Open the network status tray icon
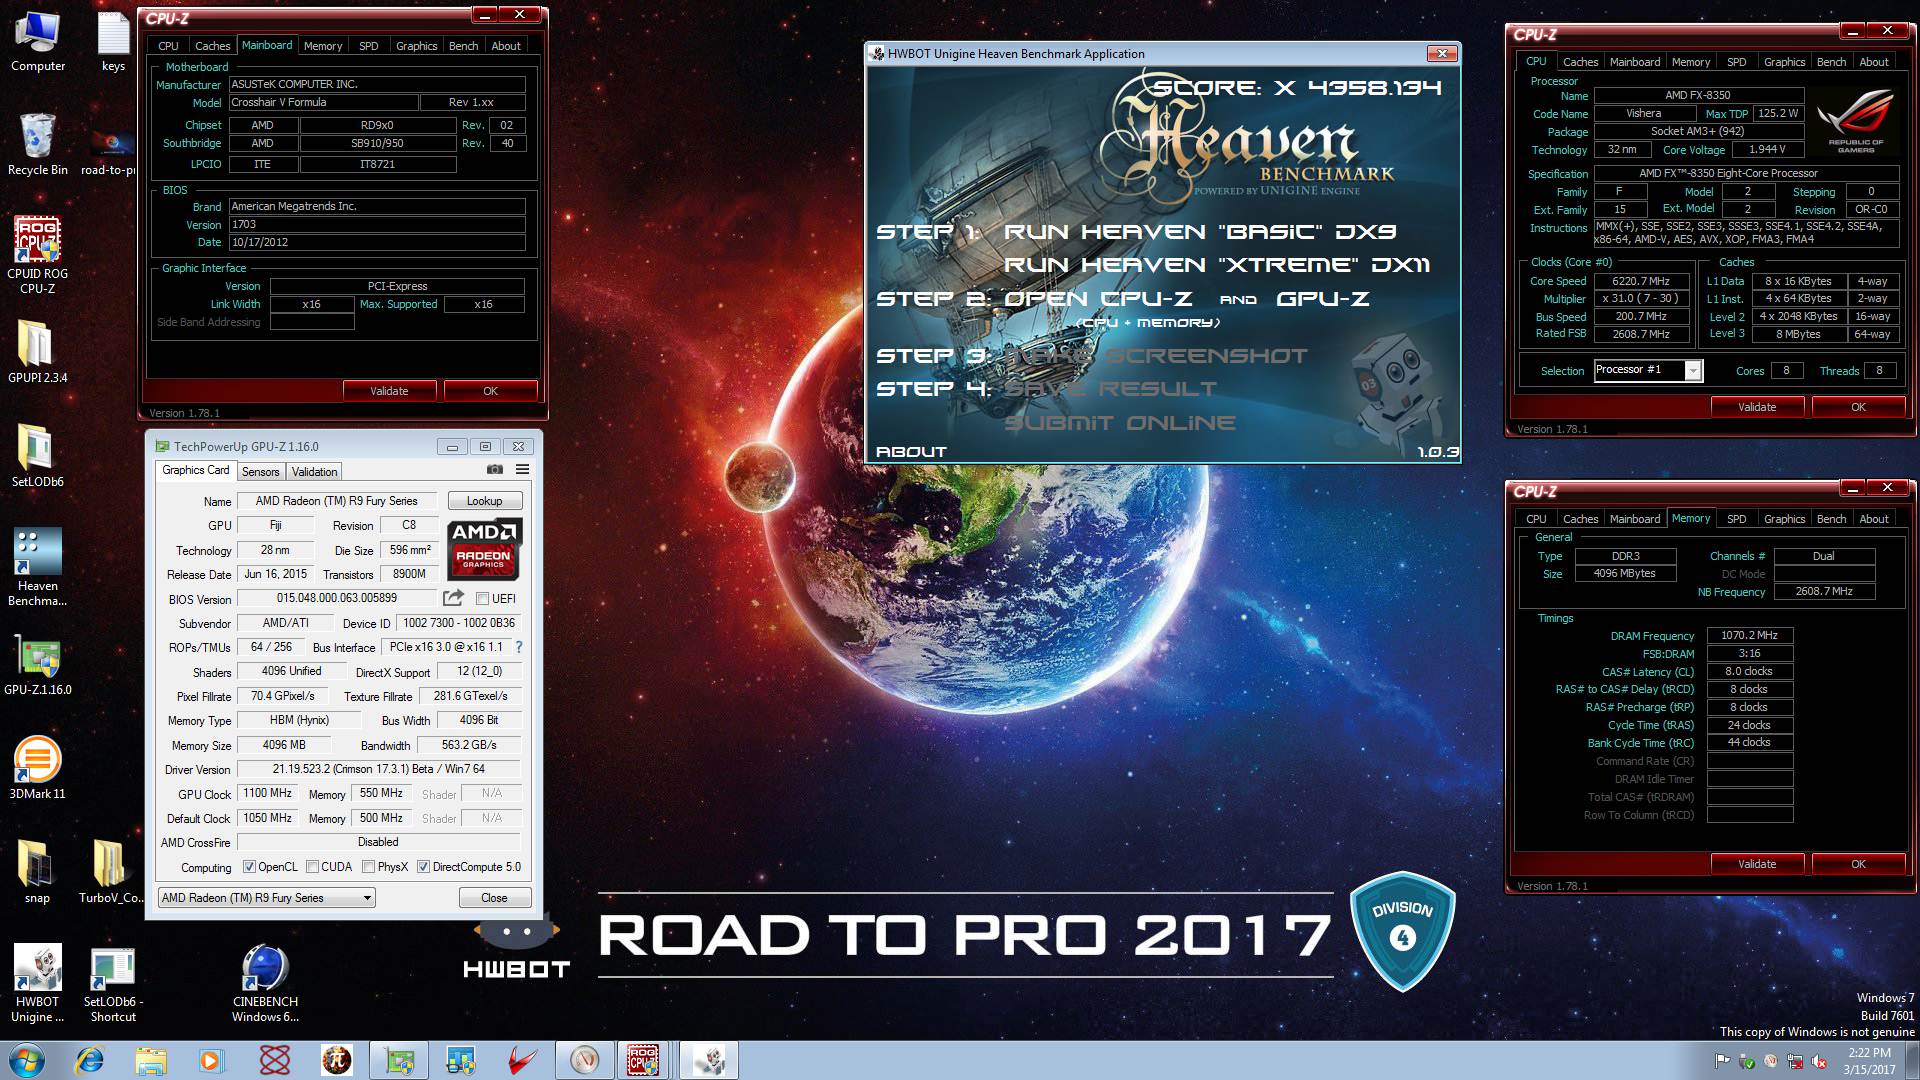This screenshot has width=1920, height=1080. (x=1795, y=1061)
